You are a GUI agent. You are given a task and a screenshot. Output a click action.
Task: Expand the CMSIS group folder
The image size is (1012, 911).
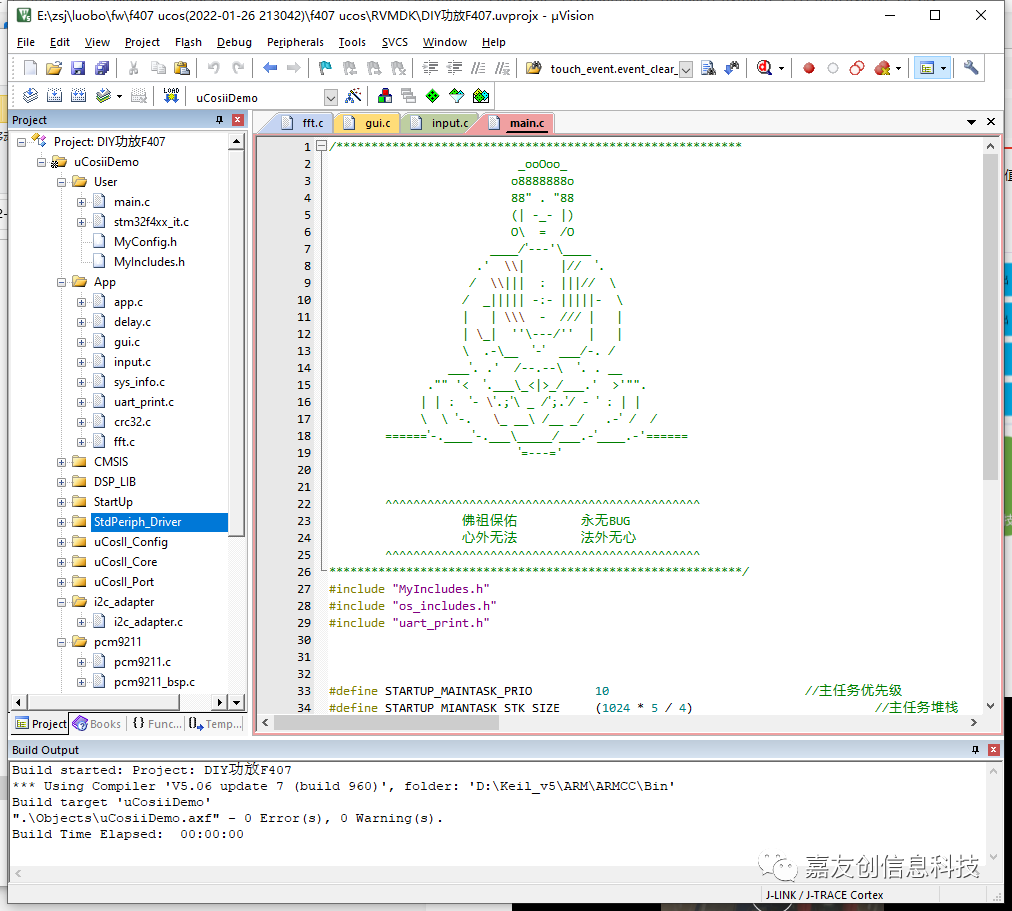[61, 462]
